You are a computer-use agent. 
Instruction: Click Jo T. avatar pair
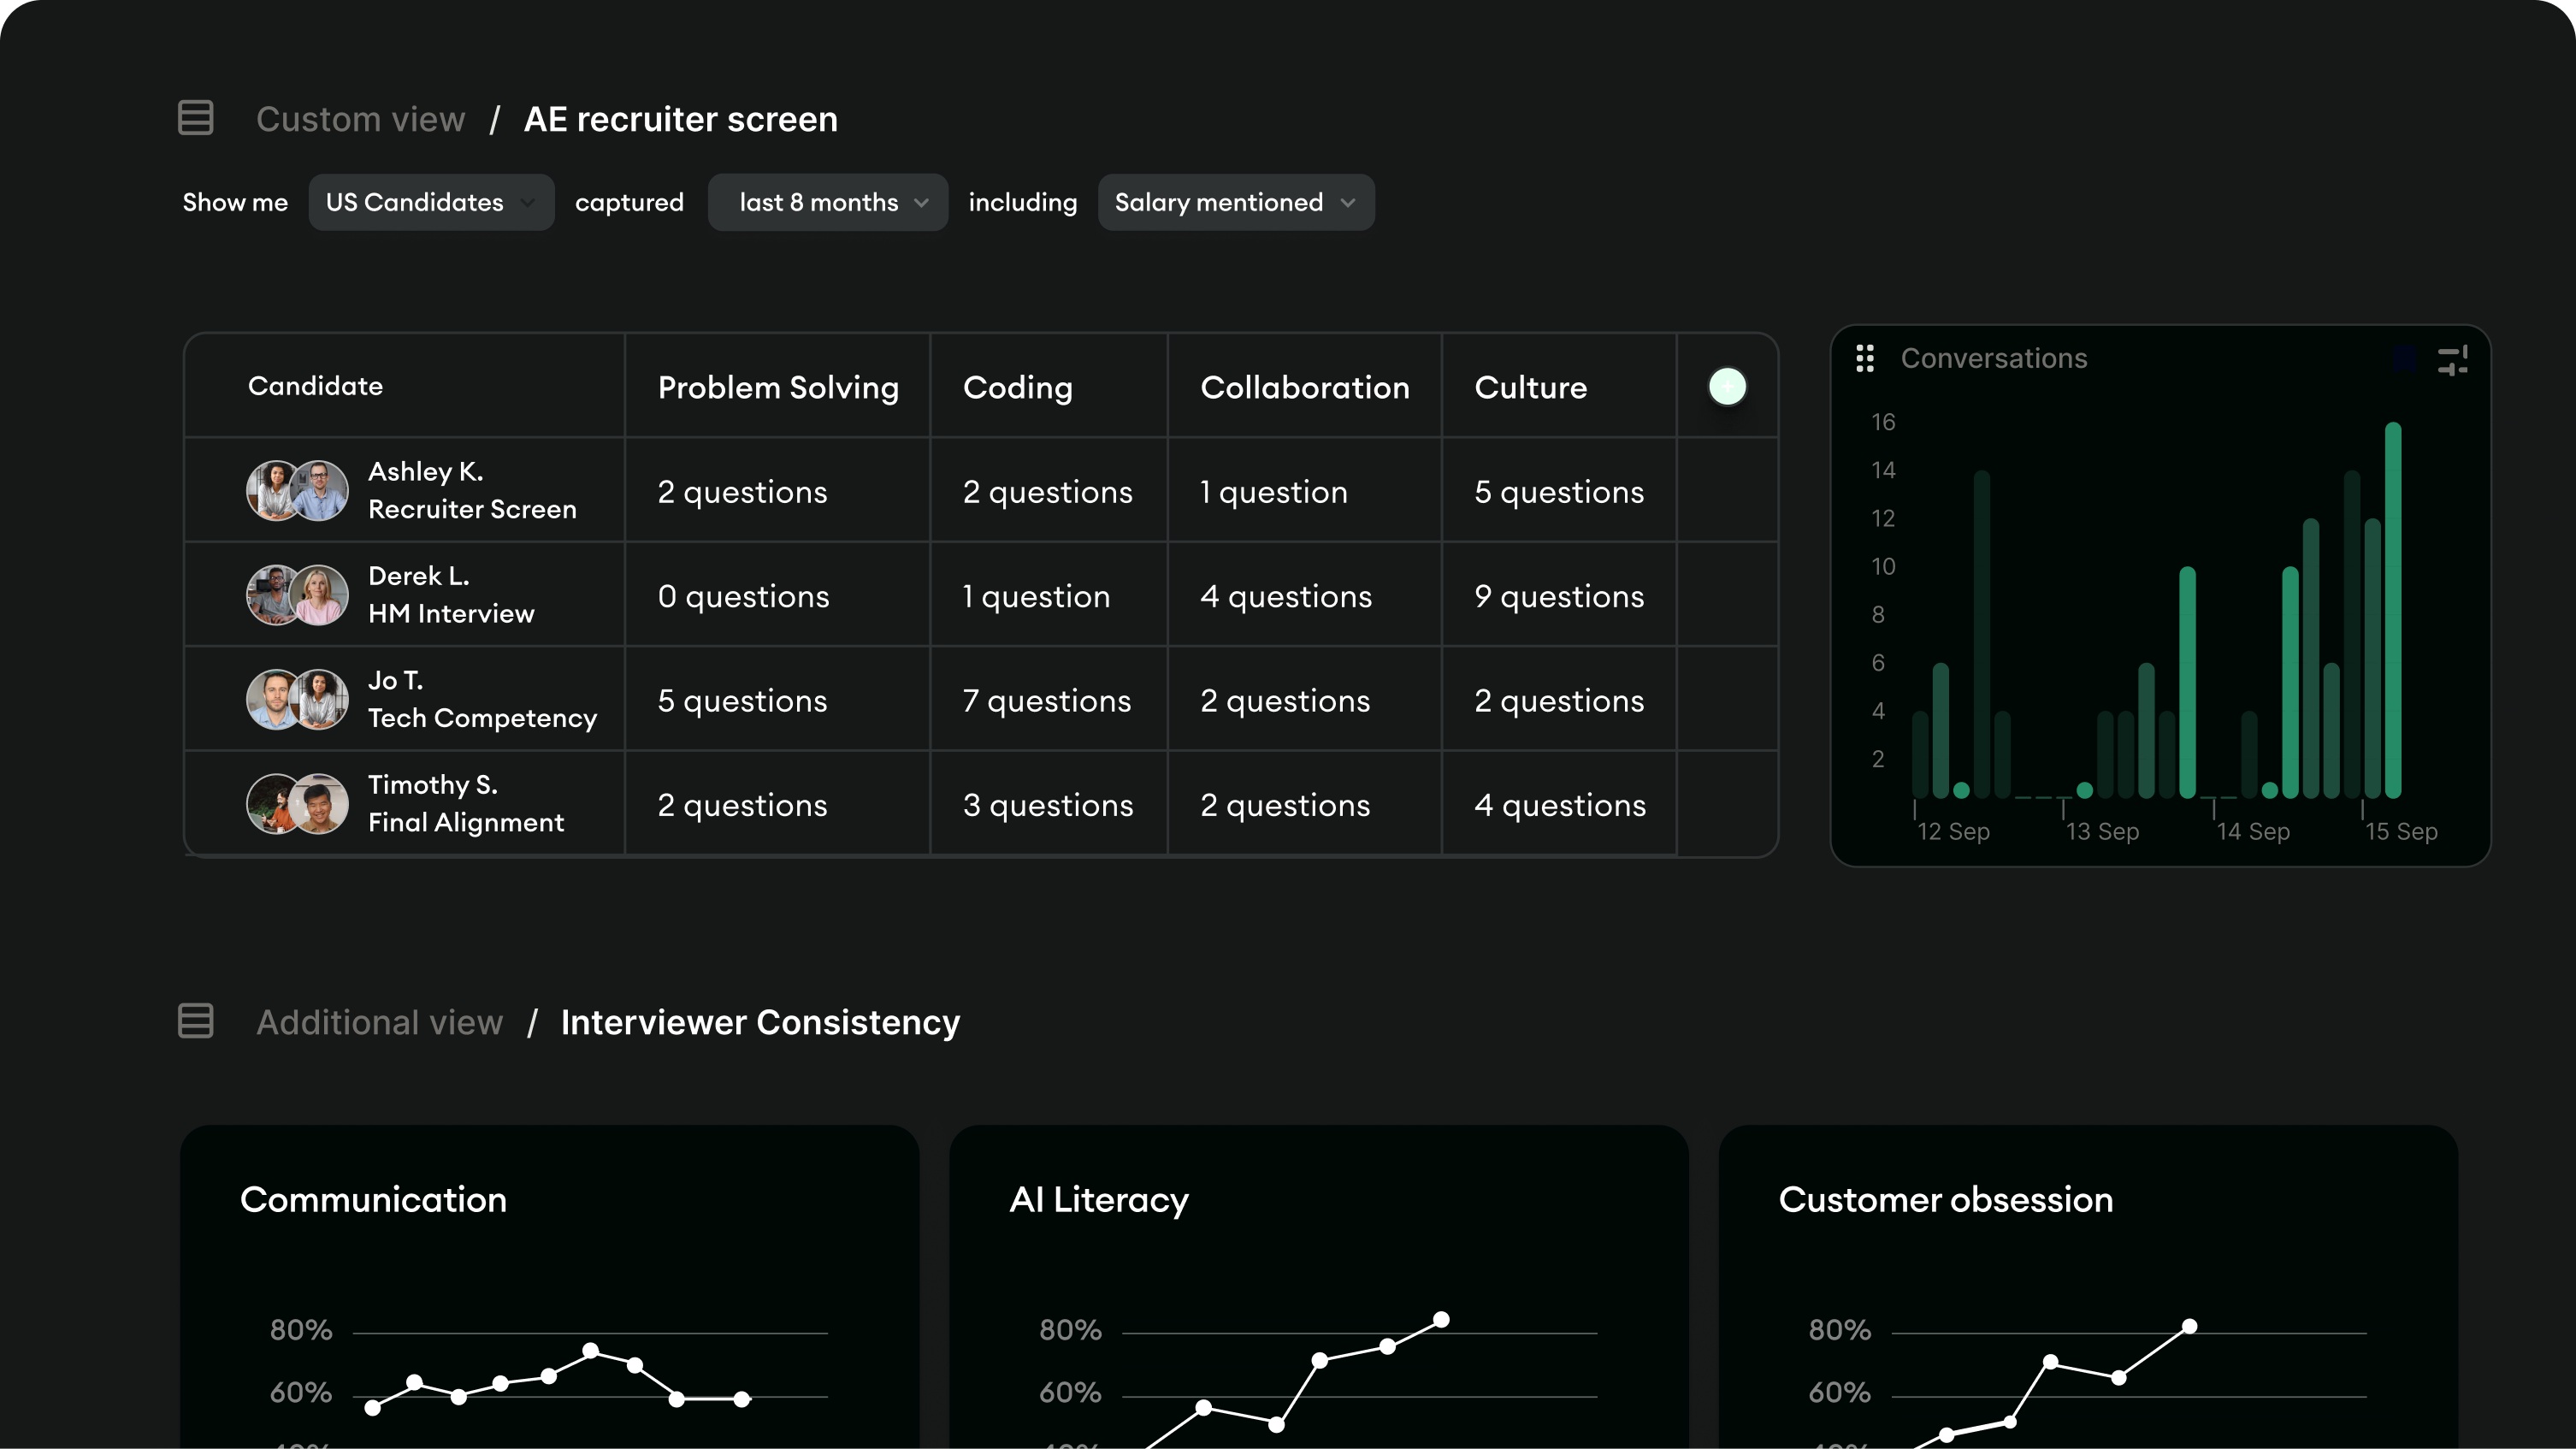pos(297,699)
